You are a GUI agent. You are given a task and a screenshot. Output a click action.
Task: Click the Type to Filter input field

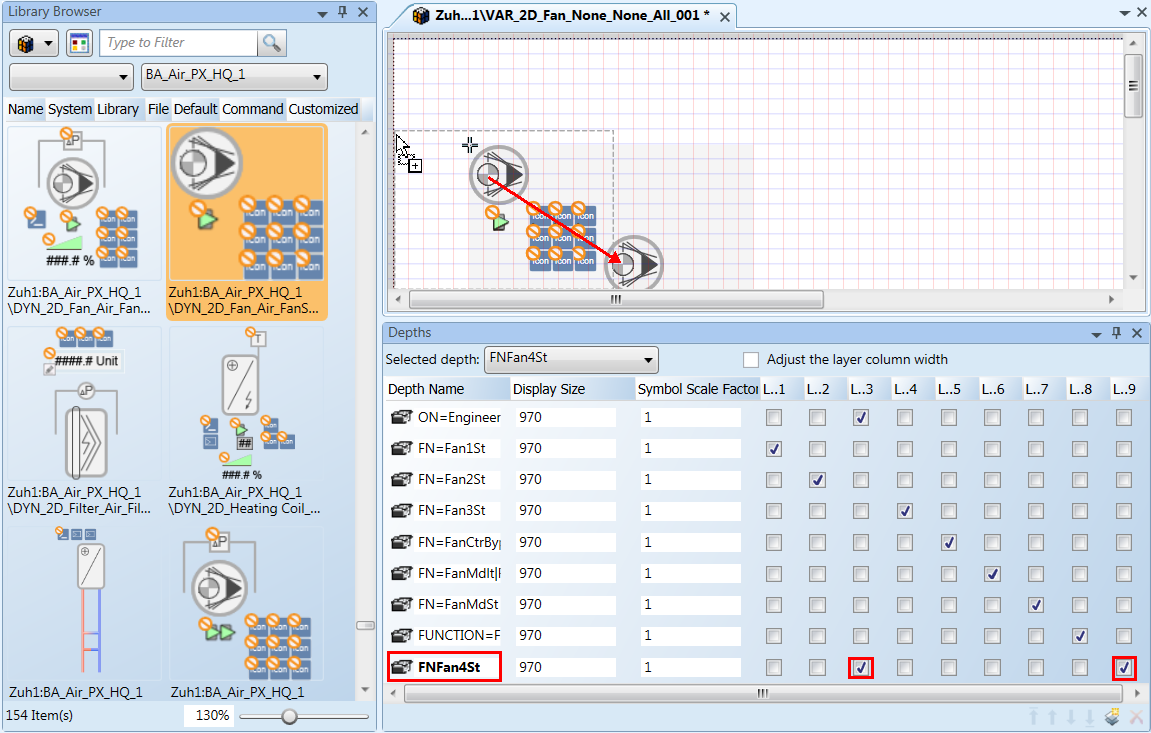(x=178, y=43)
